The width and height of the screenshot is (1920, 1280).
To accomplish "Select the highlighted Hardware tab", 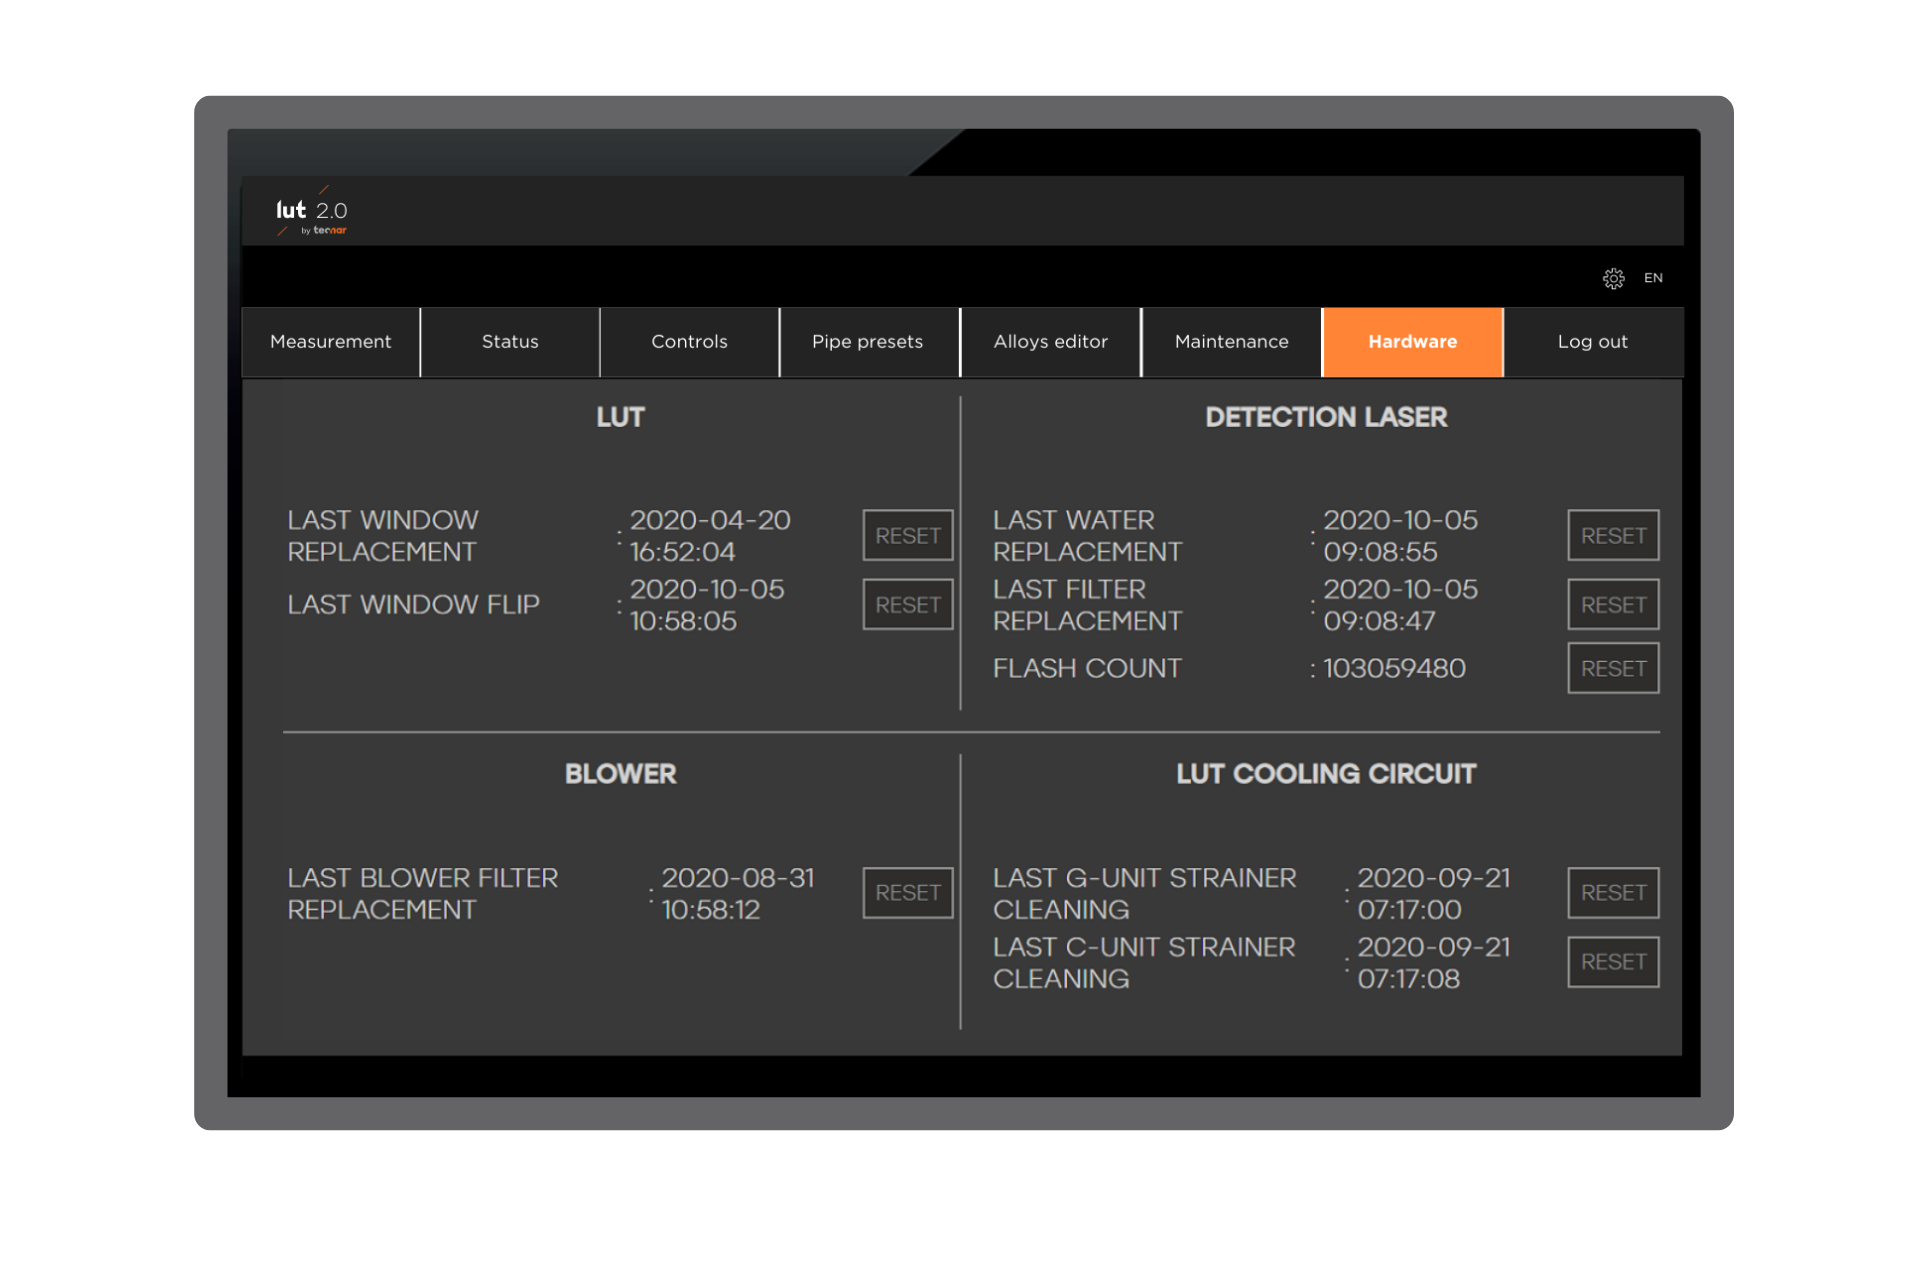I will (1412, 342).
